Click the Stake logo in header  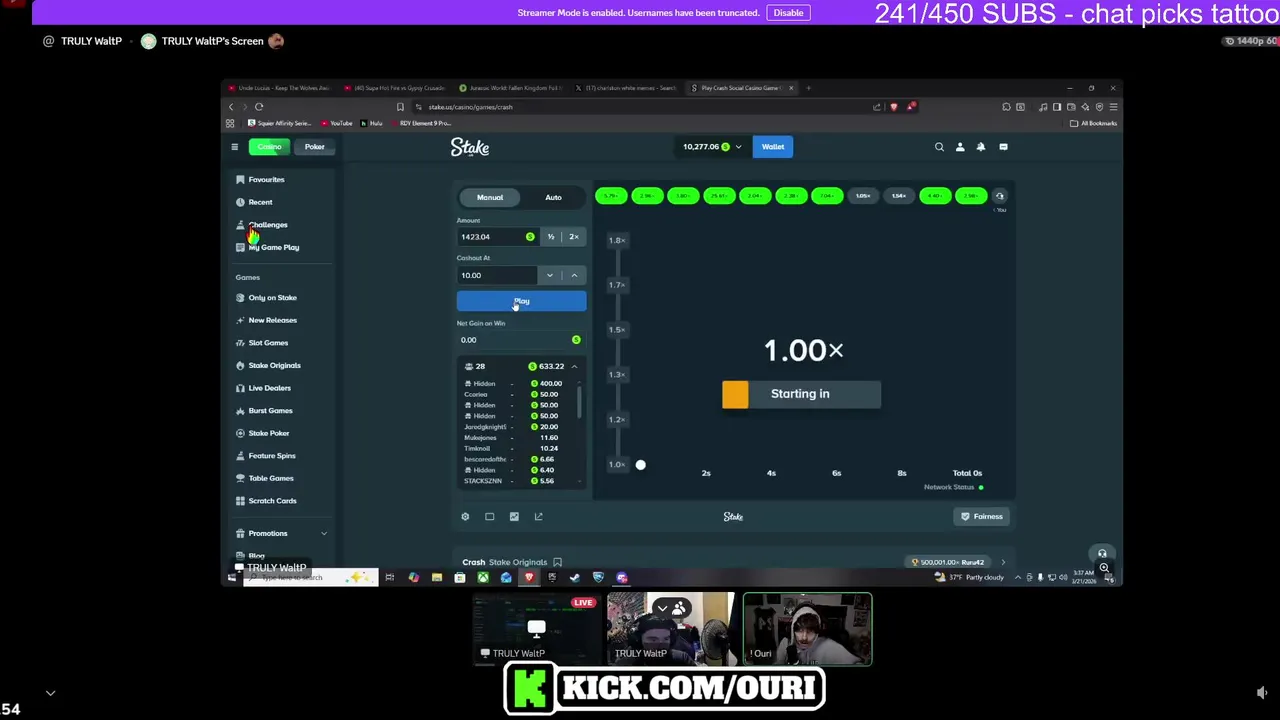(x=470, y=147)
